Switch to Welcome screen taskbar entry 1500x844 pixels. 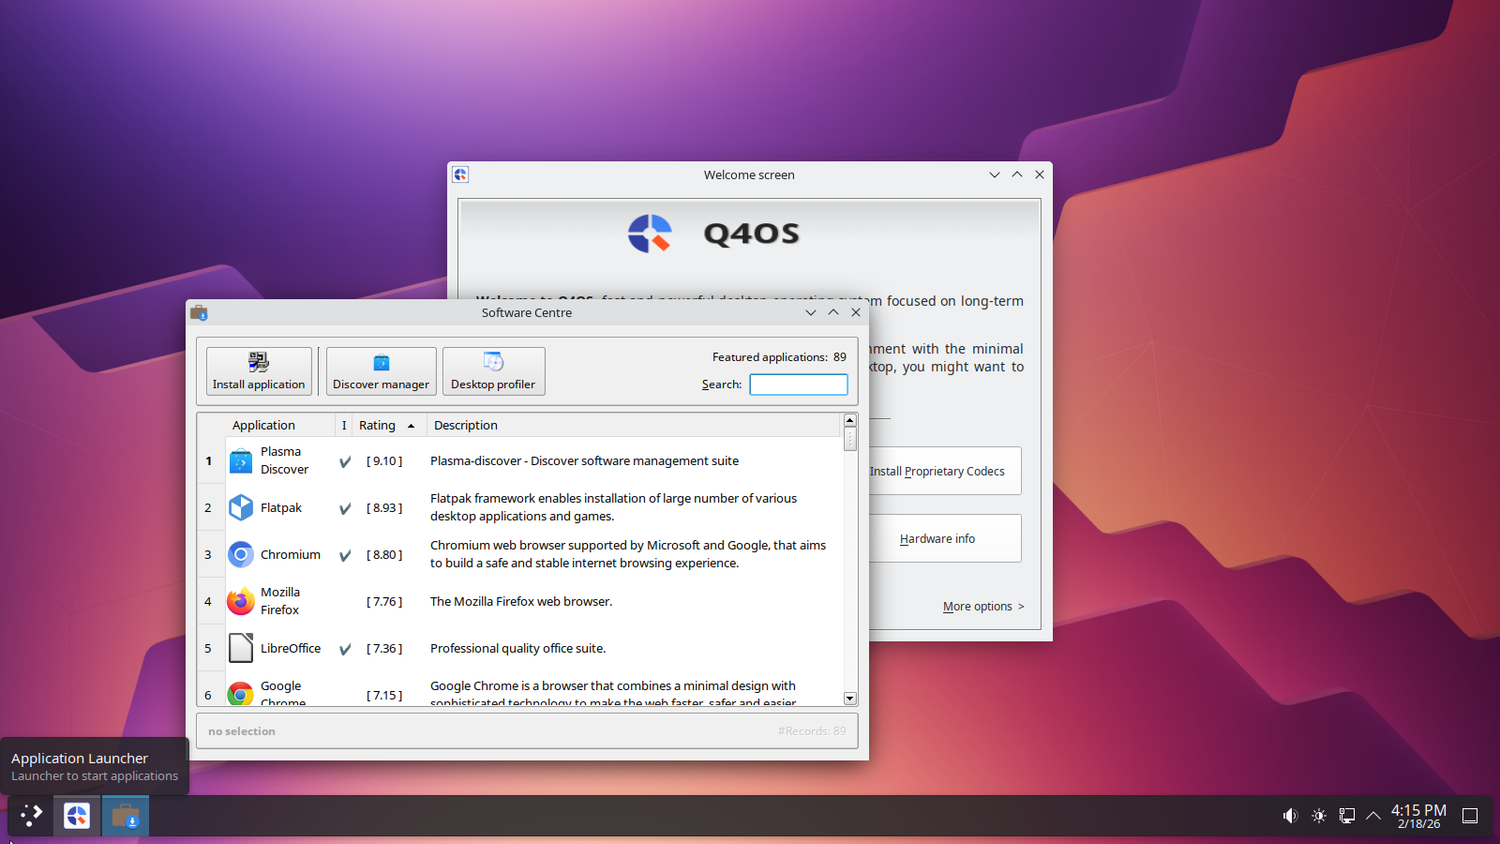(x=77, y=816)
